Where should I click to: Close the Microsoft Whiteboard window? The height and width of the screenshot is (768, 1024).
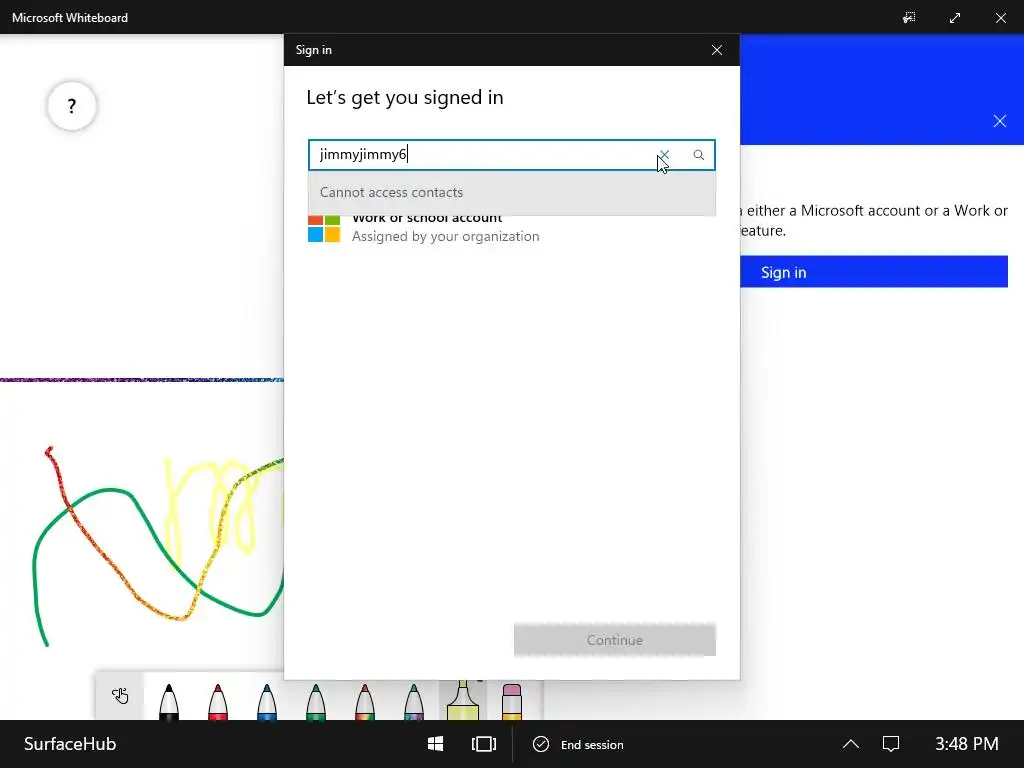pos(1000,18)
